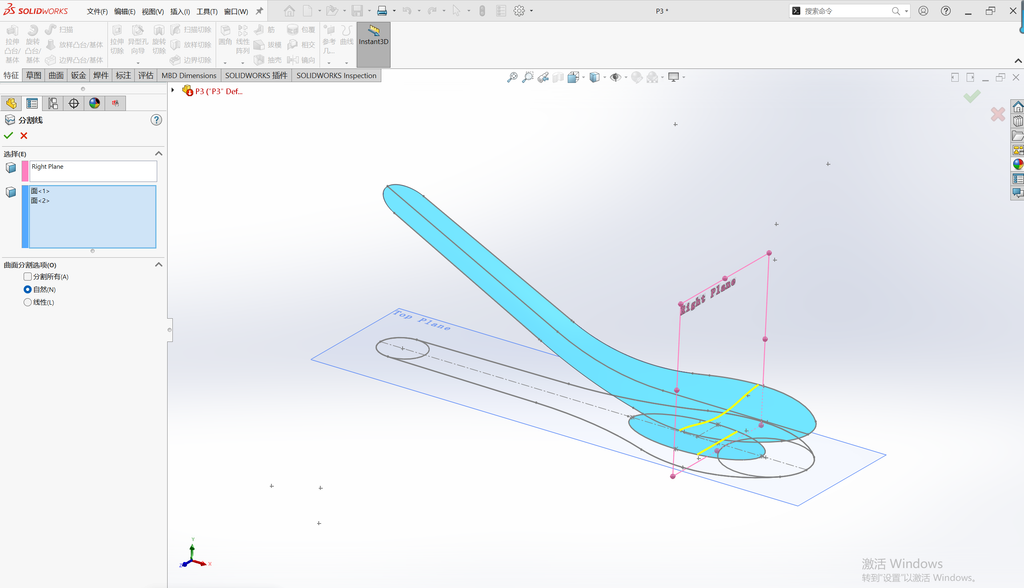
Task: Click the Home icon in top toolbar
Action: point(289,11)
